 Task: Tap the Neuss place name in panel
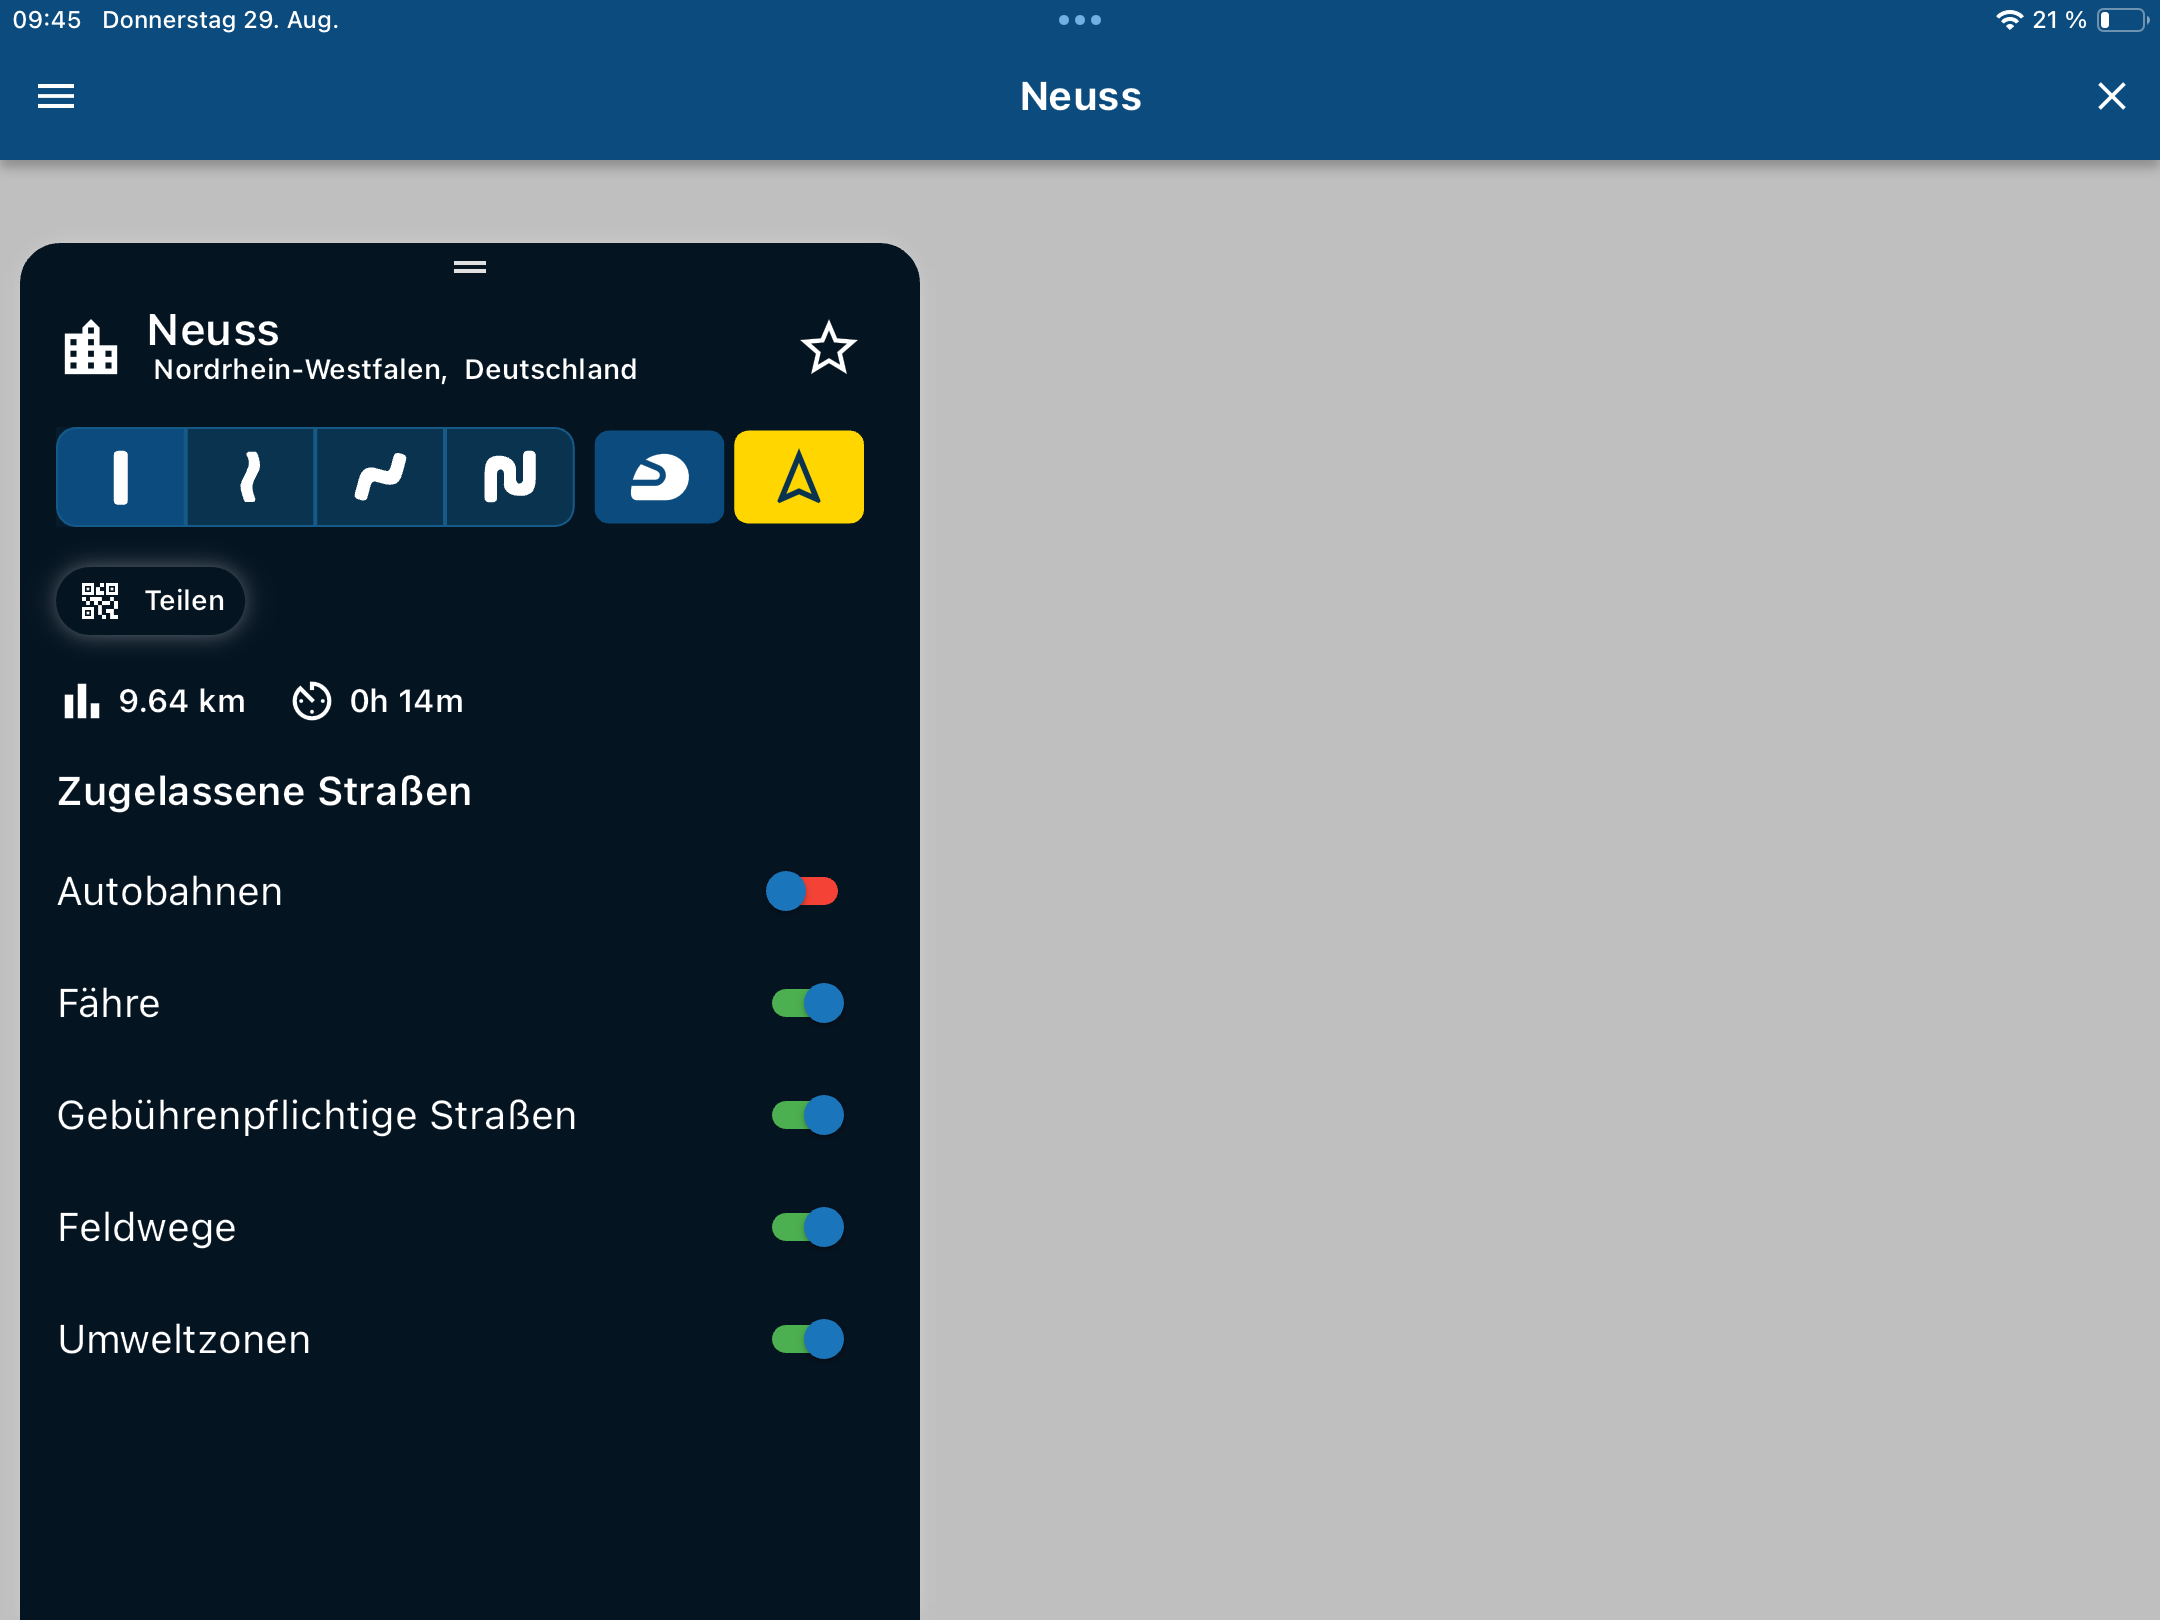213,330
